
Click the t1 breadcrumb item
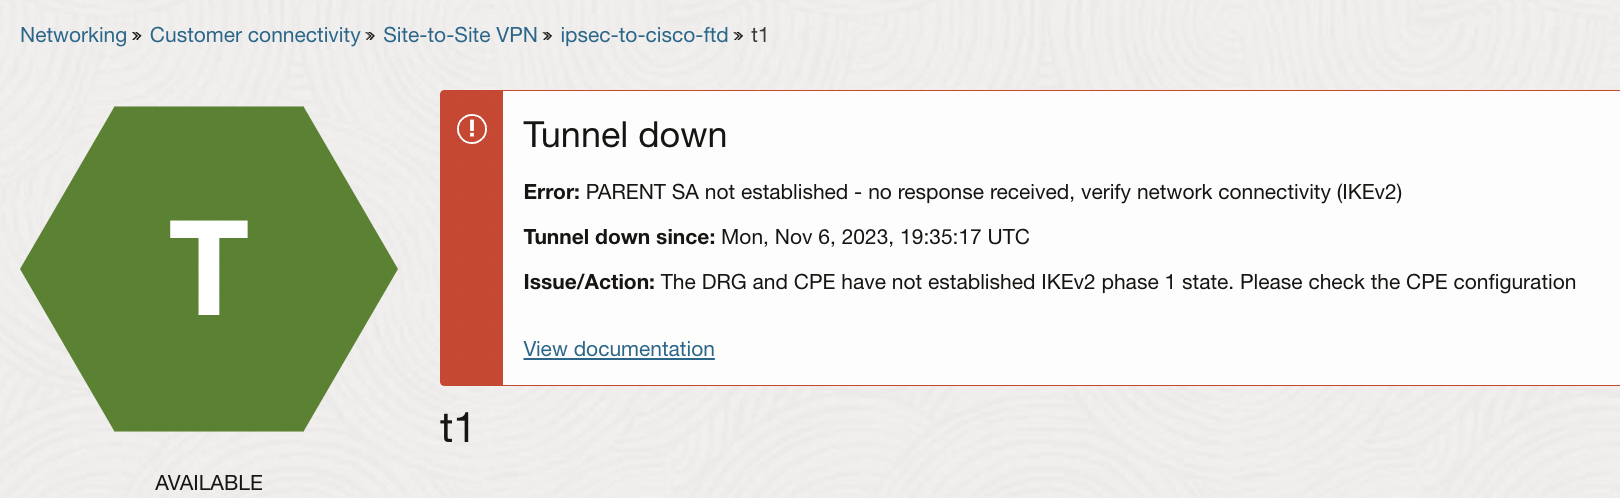[x=759, y=35]
